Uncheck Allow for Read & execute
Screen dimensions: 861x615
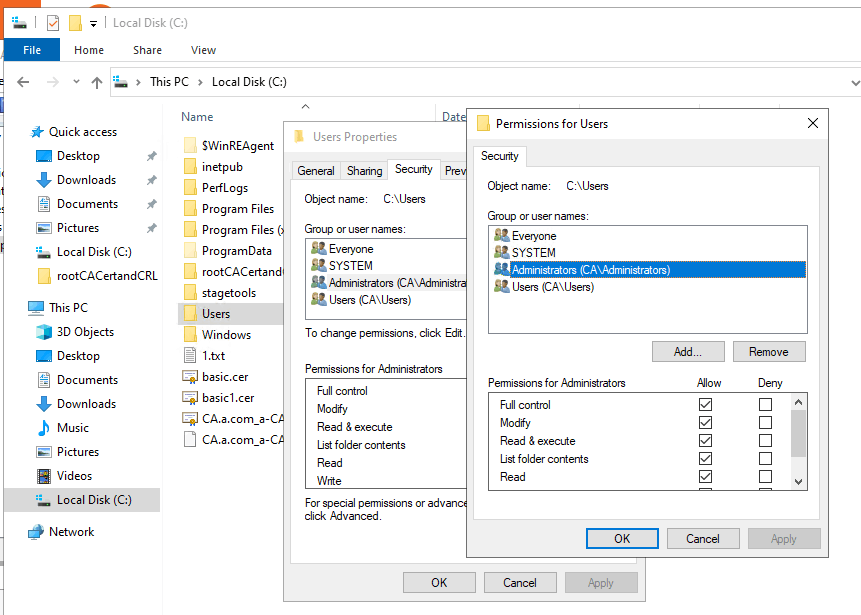point(706,441)
